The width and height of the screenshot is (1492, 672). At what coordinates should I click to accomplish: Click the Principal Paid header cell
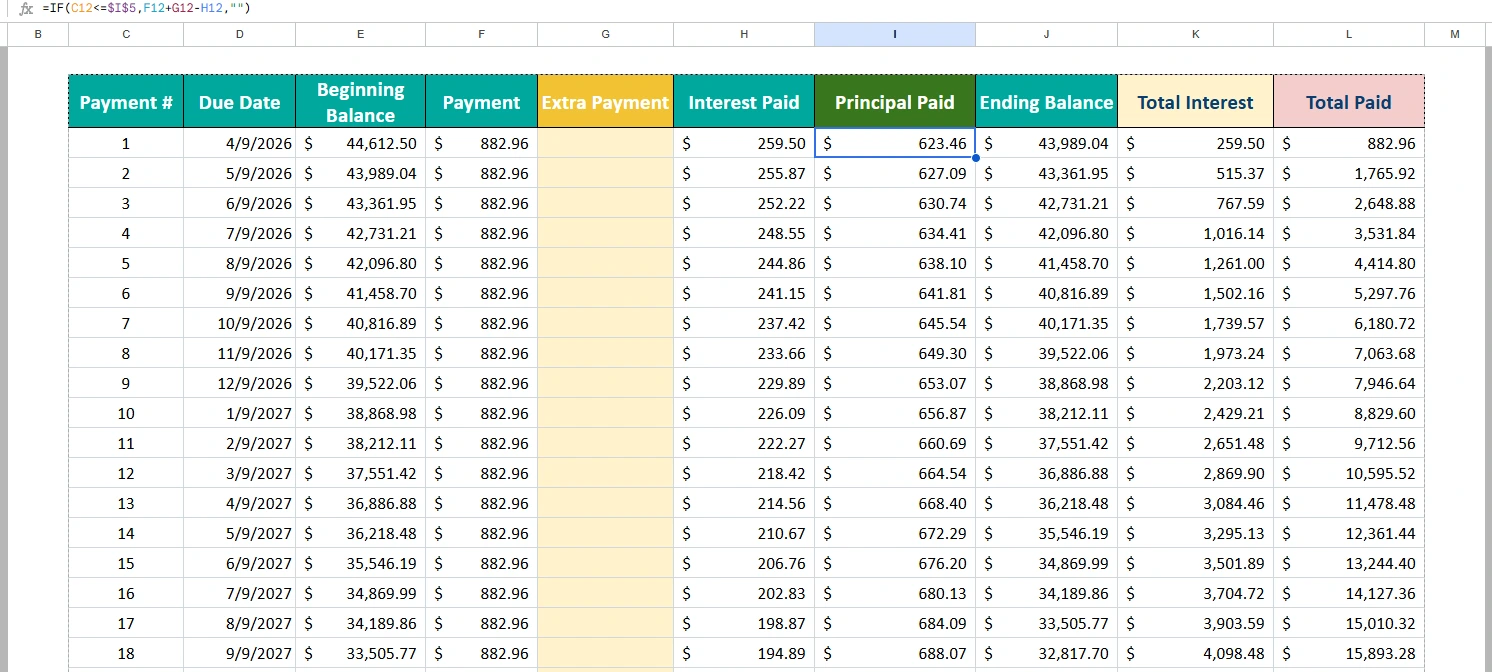pyautogui.click(x=894, y=101)
